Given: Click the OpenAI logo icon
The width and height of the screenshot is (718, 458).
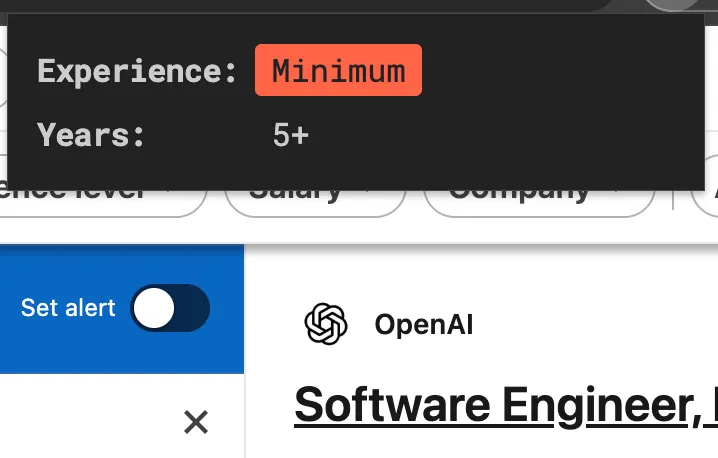Looking at the screenshot, I should 326,324.
